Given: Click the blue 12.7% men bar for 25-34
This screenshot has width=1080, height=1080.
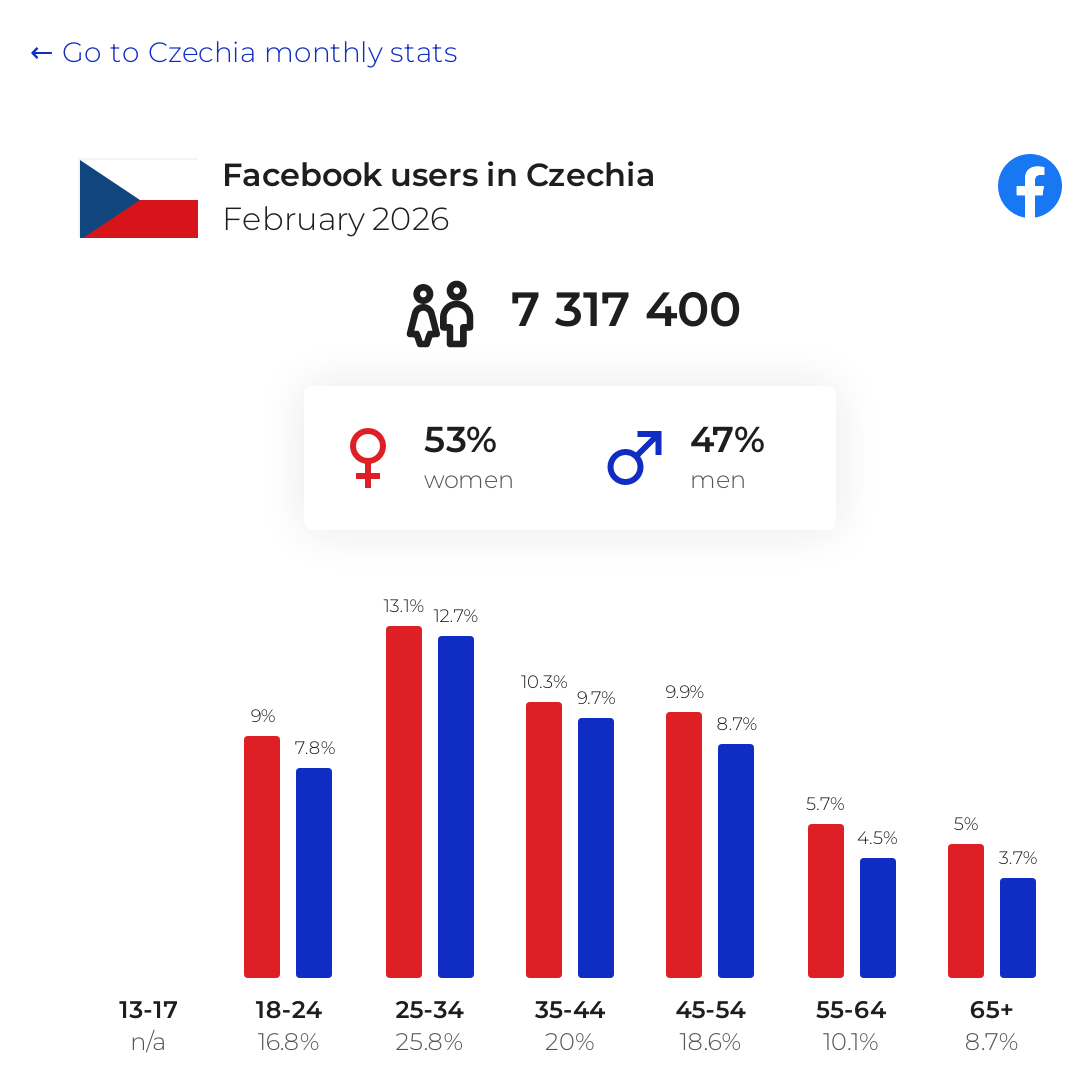Looking at the screenshot, I should click(x=456, y=807).
